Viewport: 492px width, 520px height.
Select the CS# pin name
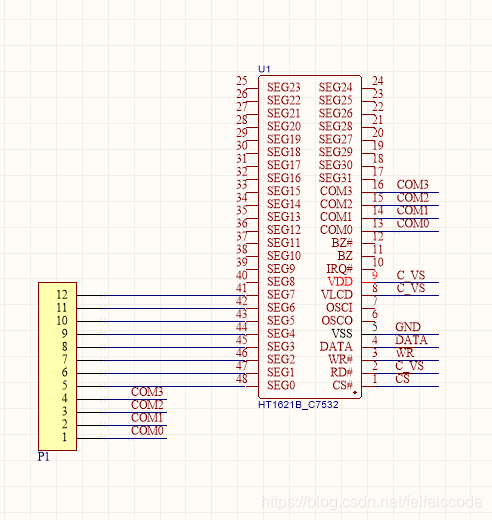coord(343,385)
